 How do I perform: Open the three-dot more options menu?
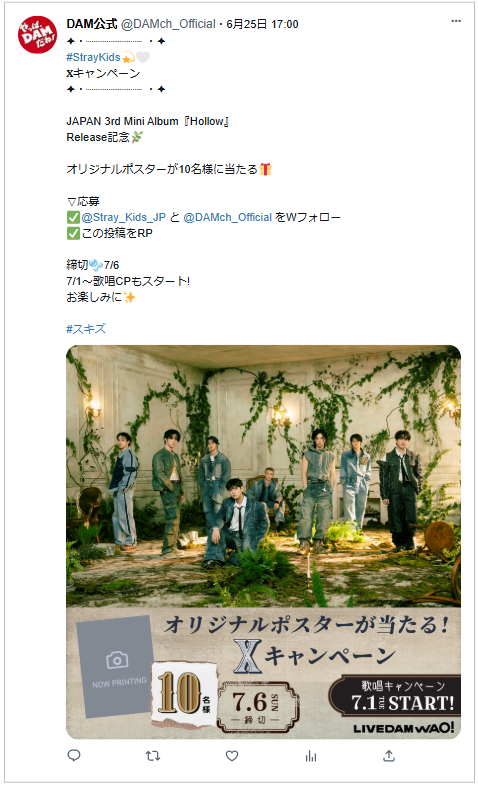(x=456, y=21)
